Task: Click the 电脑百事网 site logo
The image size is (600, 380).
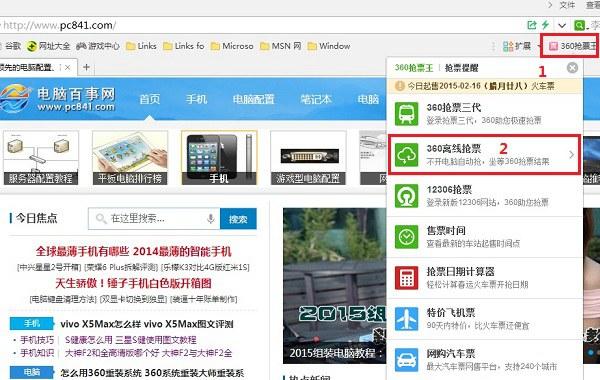Action: (57, 98)
